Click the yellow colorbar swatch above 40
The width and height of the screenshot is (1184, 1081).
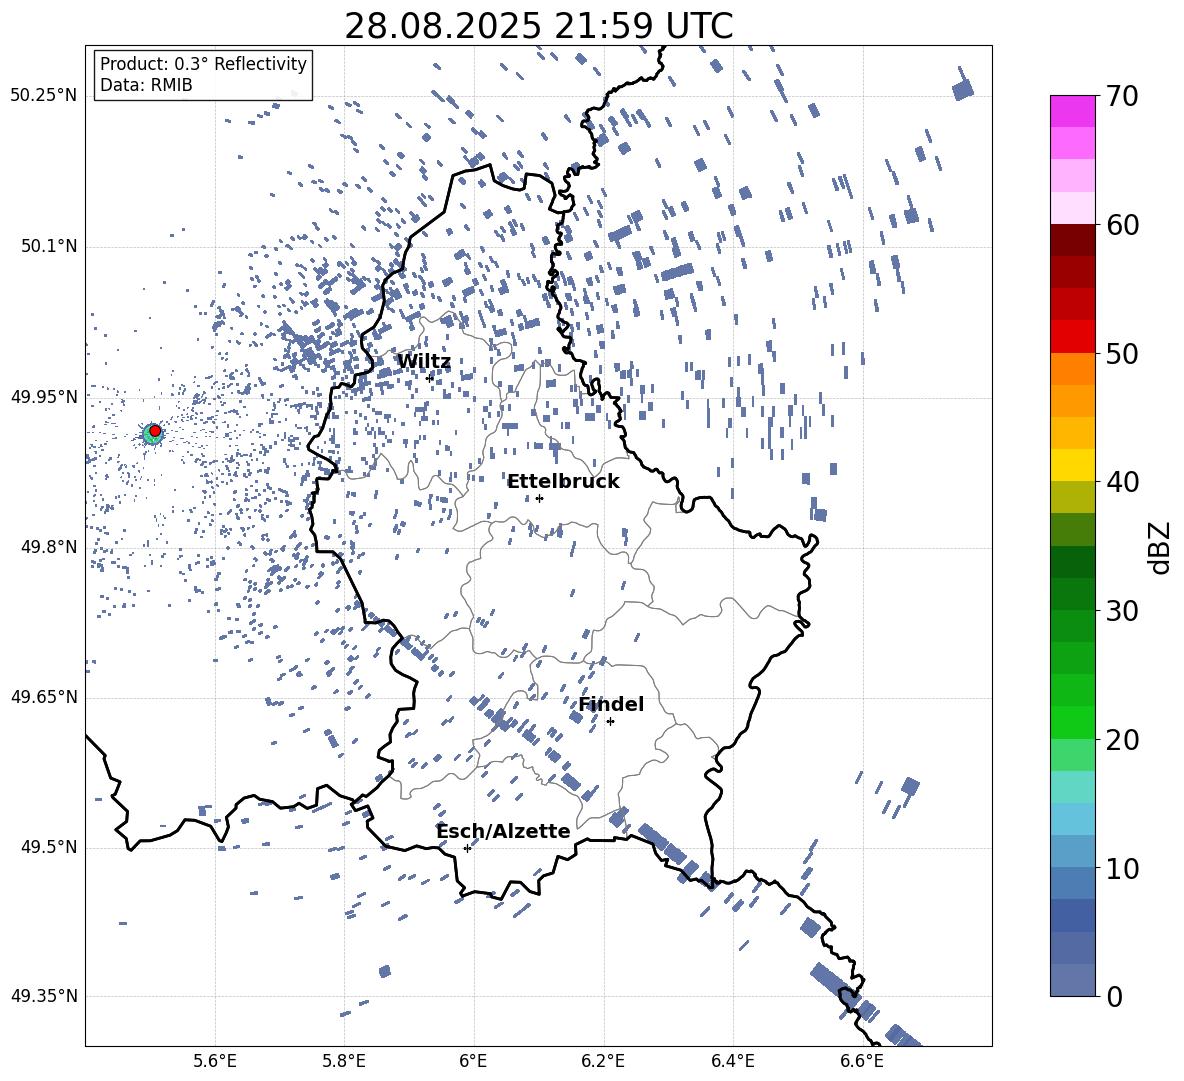tap(1072, 465)
